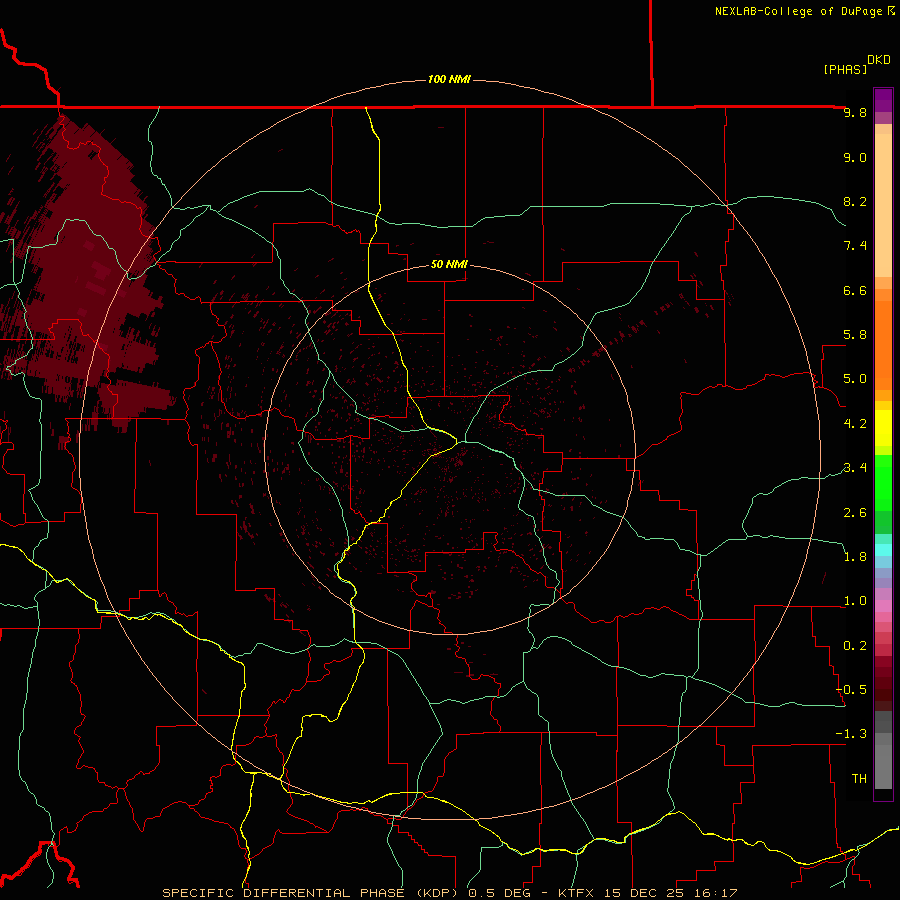Click the 50 NMI range ring label
Screen dimensions: 900x900
point(449,264)
